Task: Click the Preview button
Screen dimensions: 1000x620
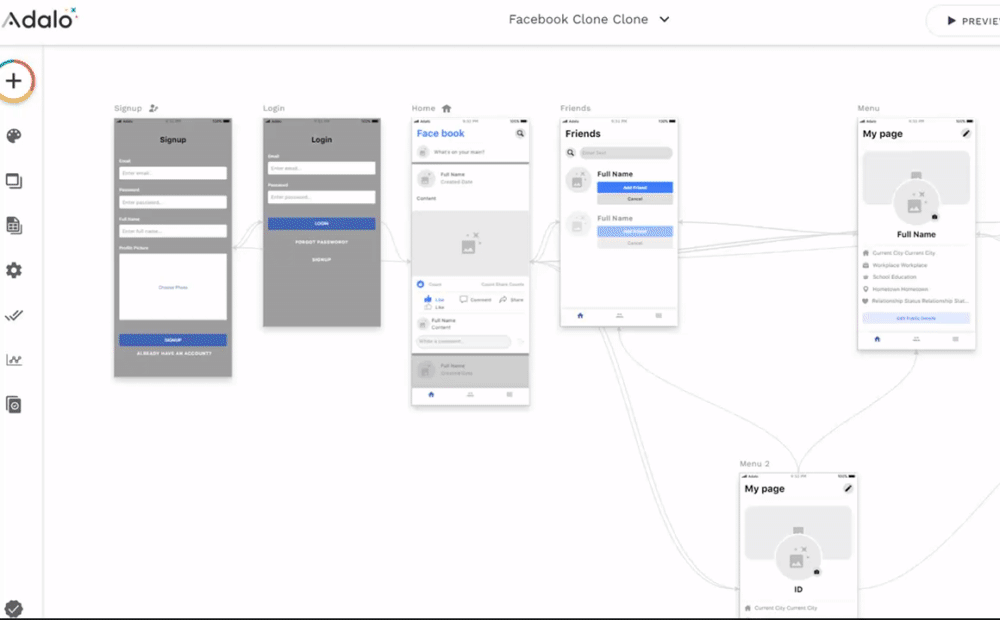Action: point(966,20)
